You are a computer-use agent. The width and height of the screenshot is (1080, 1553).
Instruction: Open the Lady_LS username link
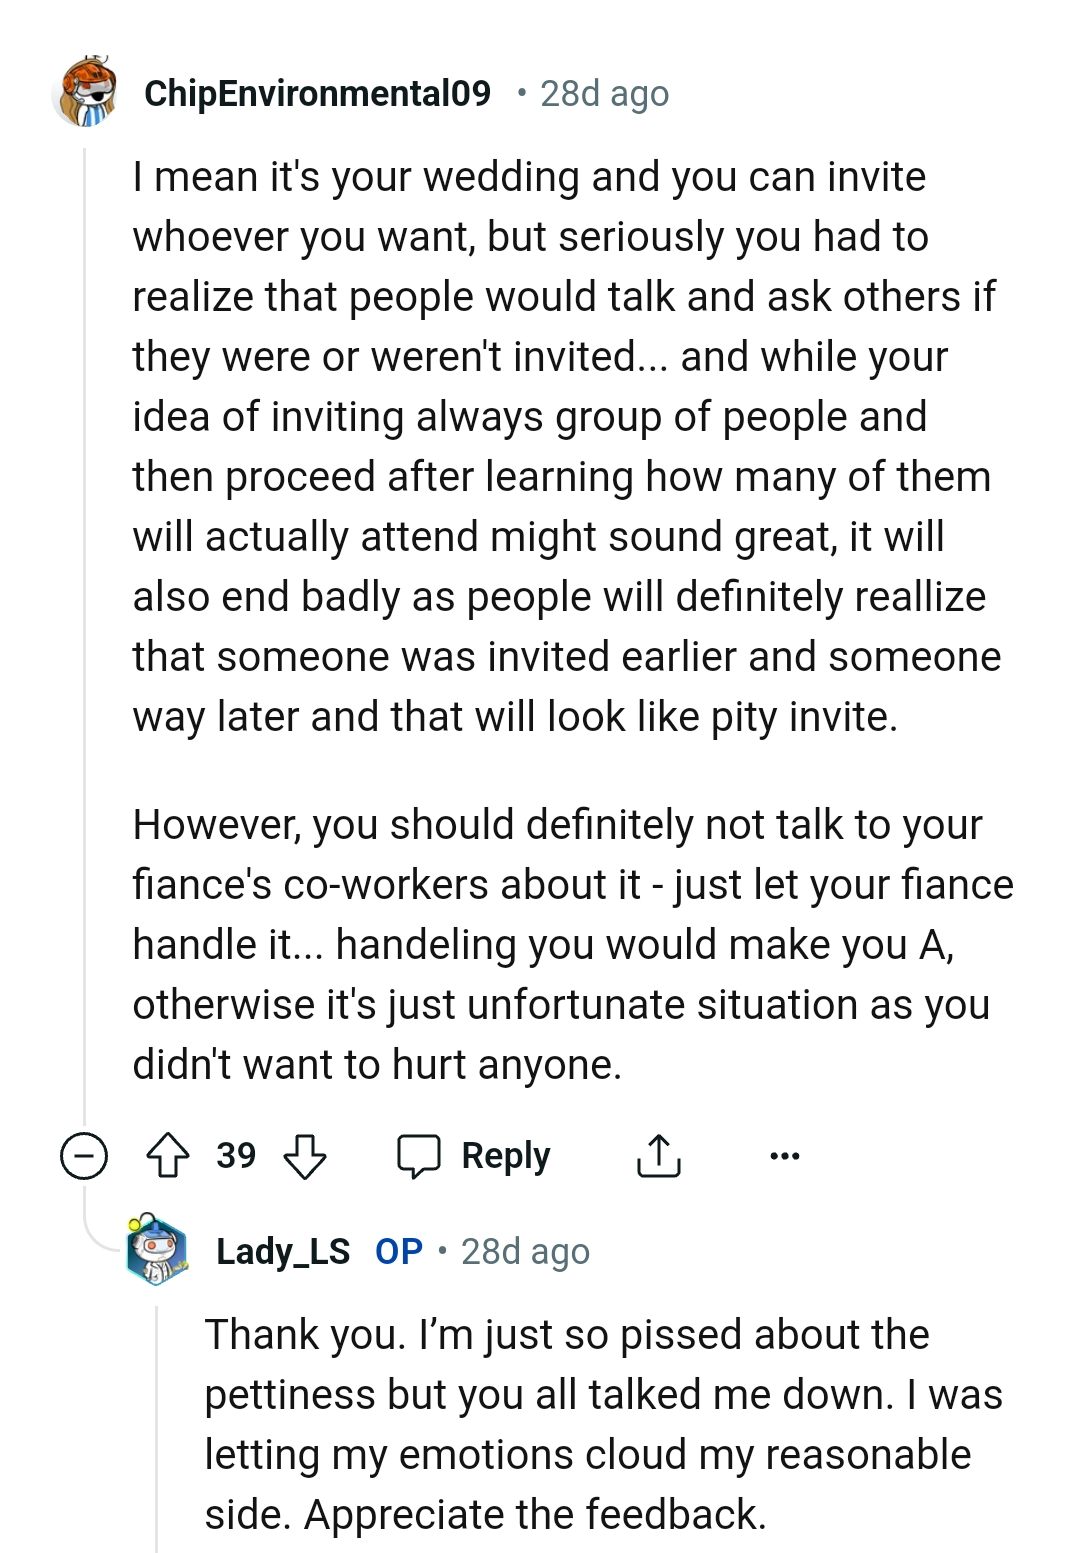coord(283,1251)
